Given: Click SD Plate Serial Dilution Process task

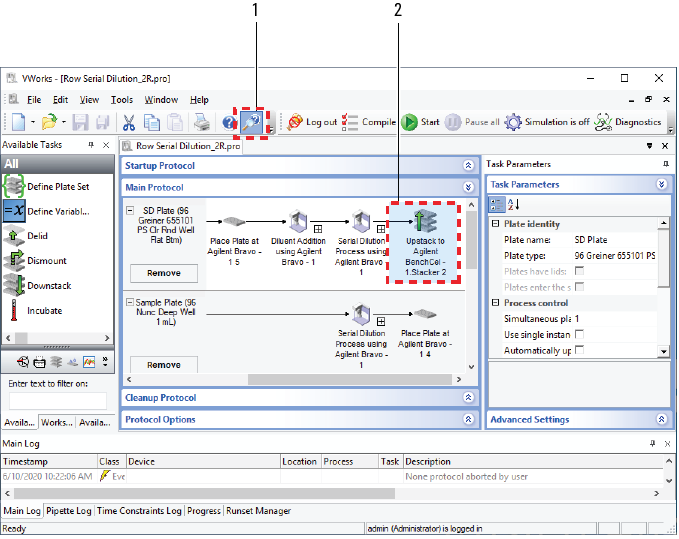Looking at the screenshot, I should pyautogui.click(x=361, y=242).
